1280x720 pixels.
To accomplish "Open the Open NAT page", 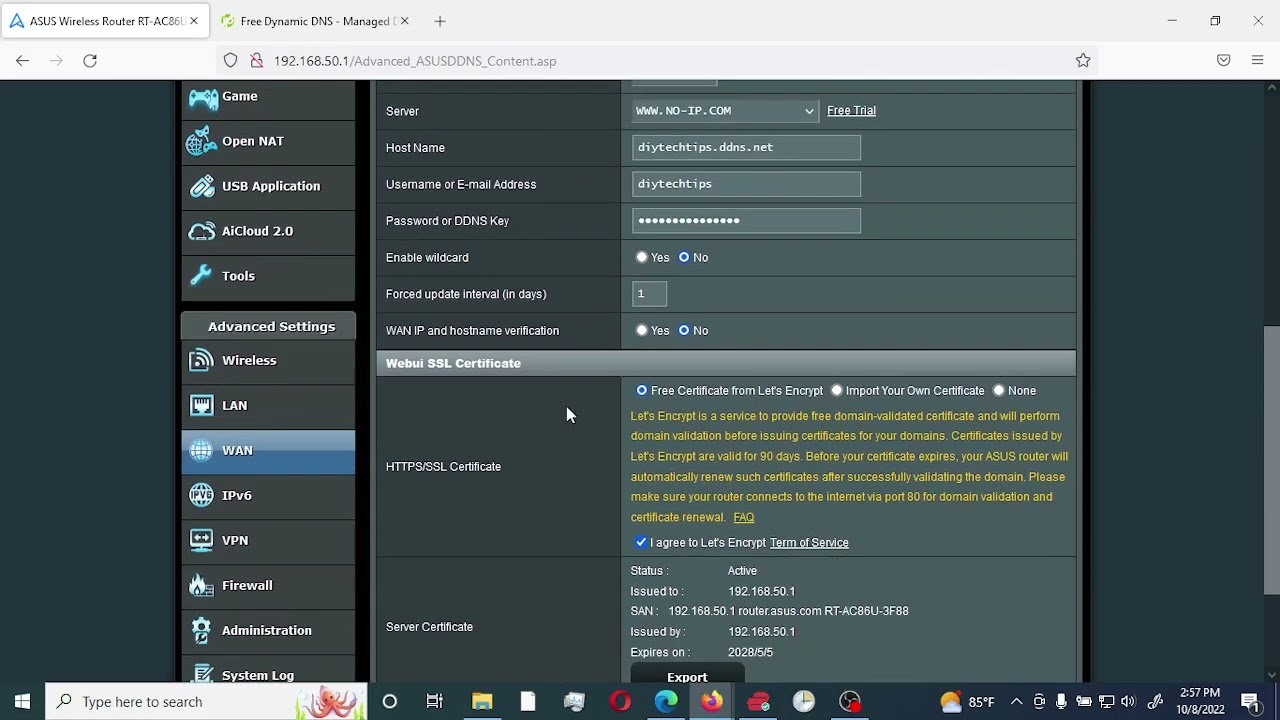I will 268,142.
